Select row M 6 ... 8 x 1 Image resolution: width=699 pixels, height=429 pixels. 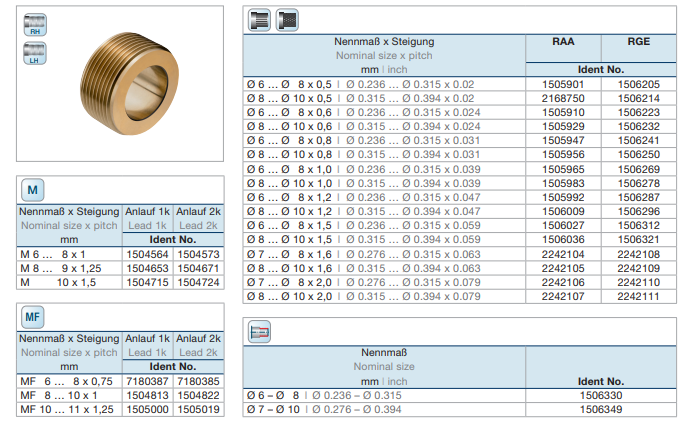(x=120, y=254)
